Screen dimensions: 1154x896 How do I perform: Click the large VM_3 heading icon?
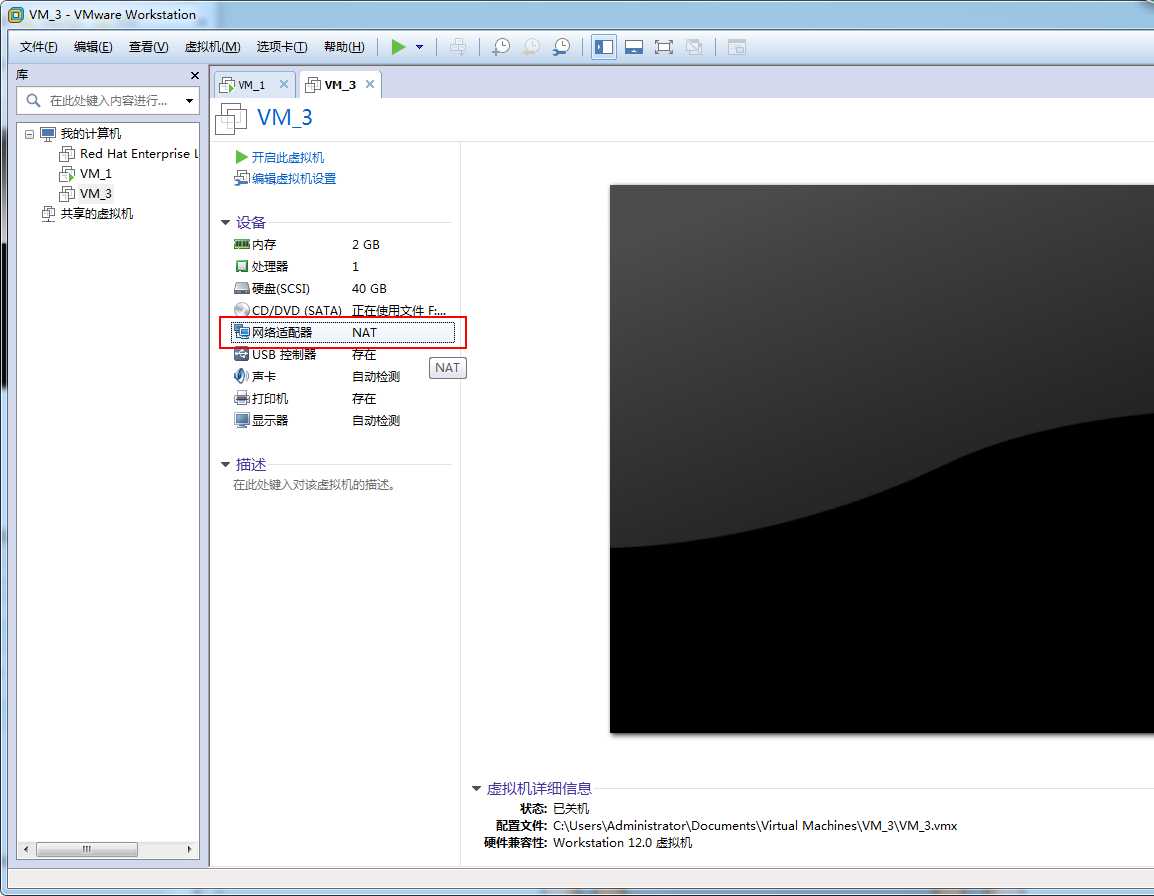point(231,119)
